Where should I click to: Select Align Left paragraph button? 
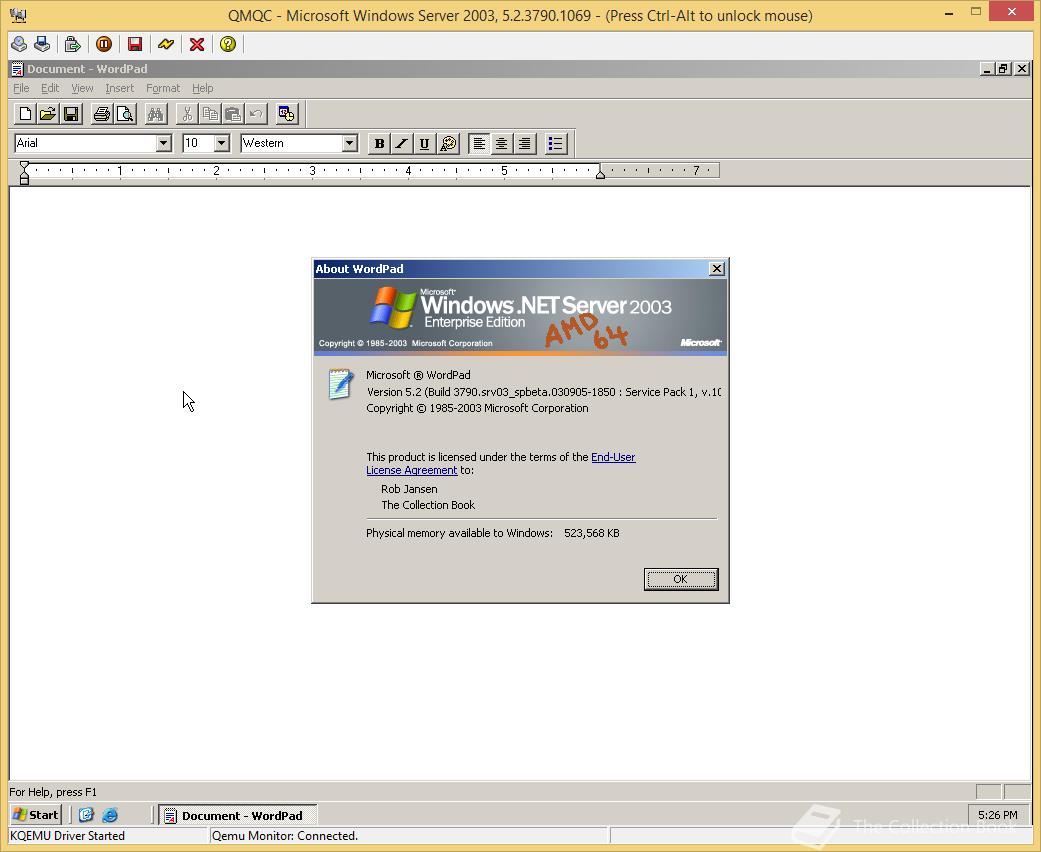coord(479,143)
